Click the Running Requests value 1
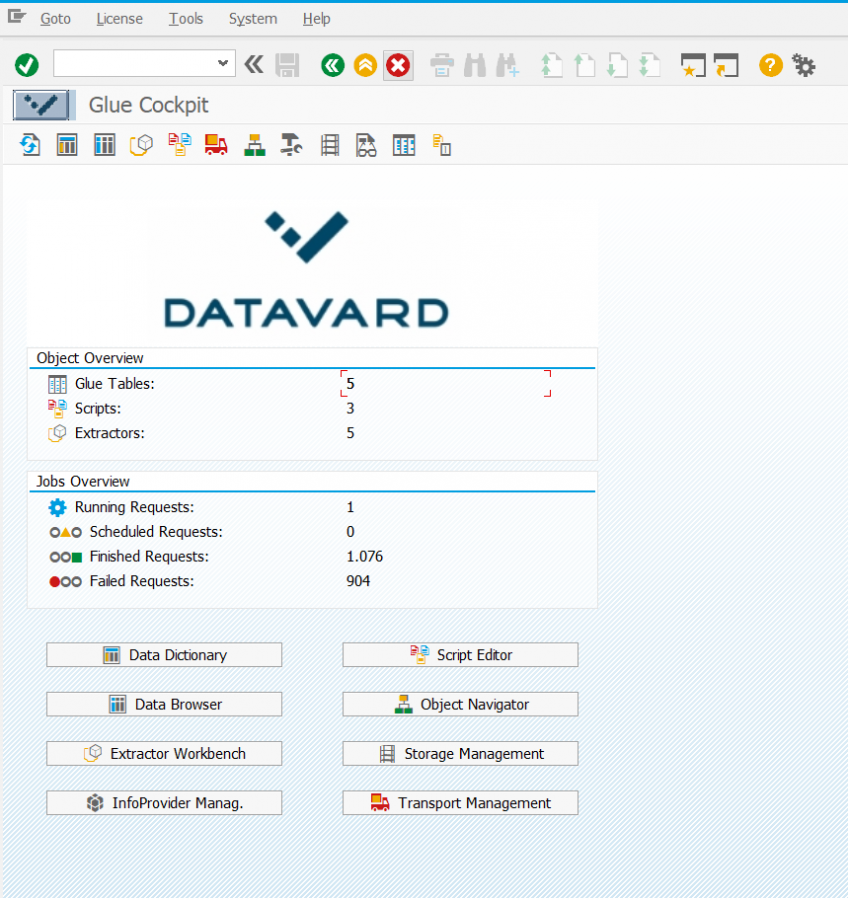The height and width of the screenshot is (898, 848). coord(350,507)
